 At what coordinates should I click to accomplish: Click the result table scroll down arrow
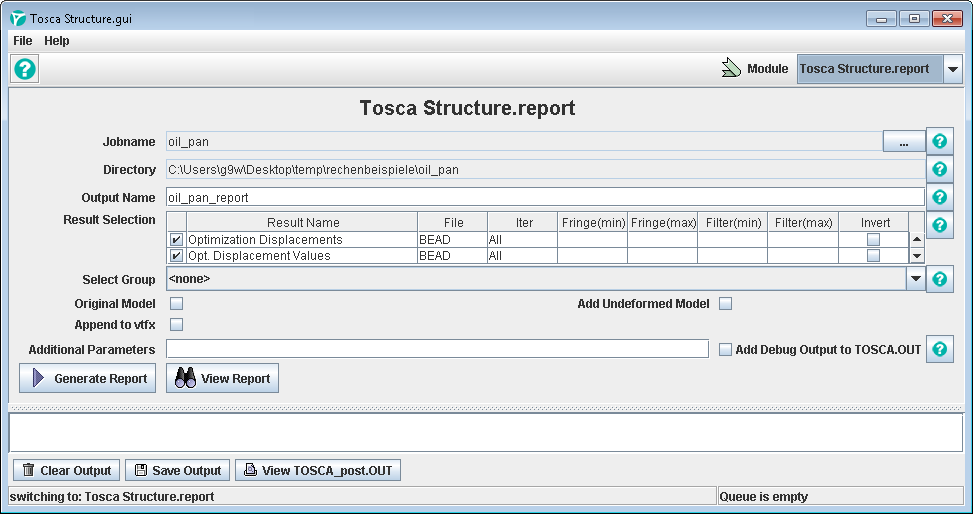(x=917, y=256)
